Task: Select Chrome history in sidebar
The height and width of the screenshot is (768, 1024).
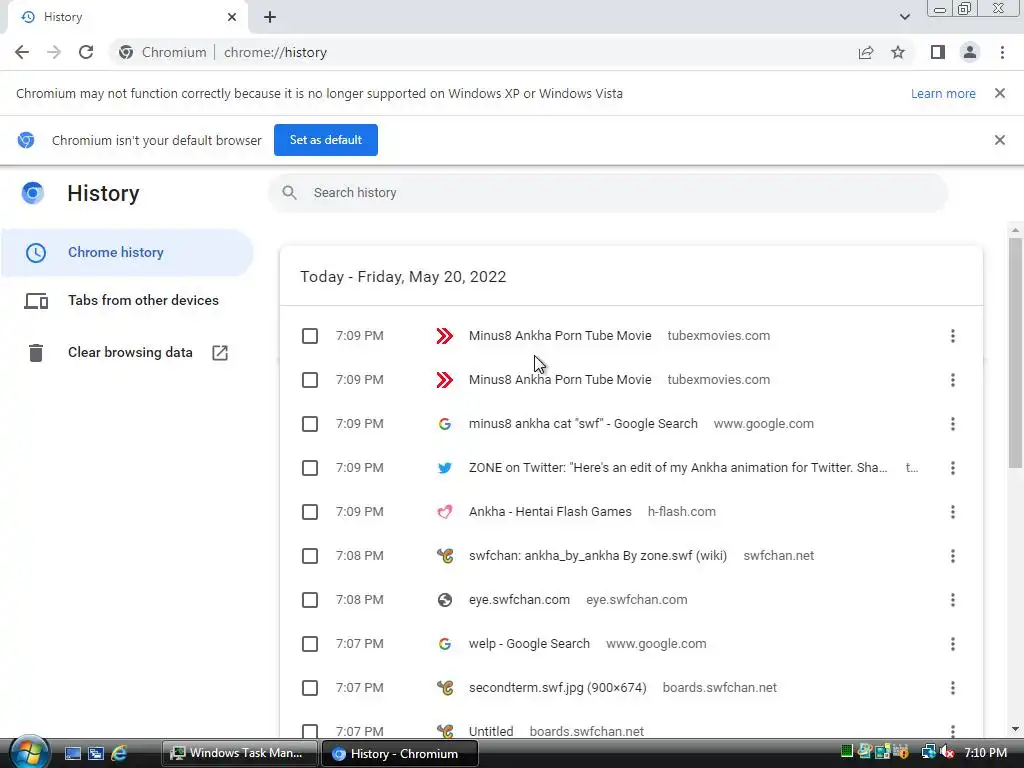Action: [127, 253]
